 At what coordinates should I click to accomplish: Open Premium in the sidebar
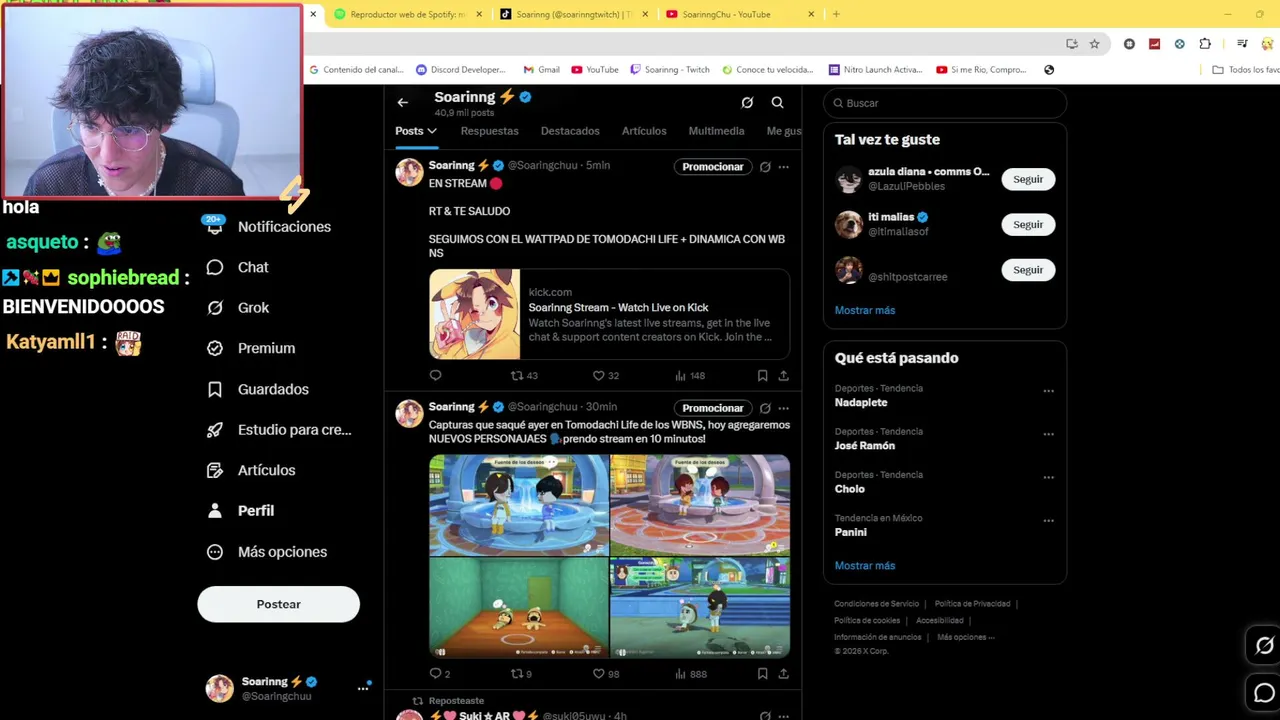(251, 348)
